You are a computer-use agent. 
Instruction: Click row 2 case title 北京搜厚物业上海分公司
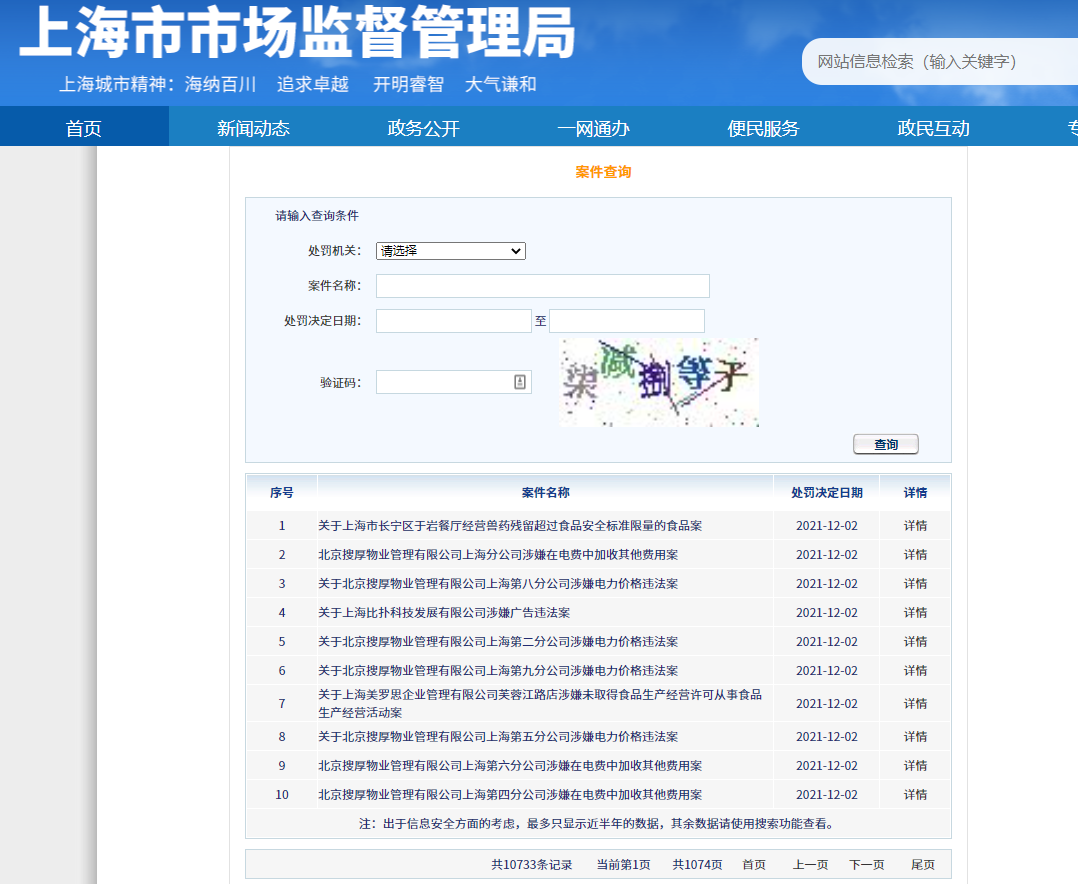[498, 555]
